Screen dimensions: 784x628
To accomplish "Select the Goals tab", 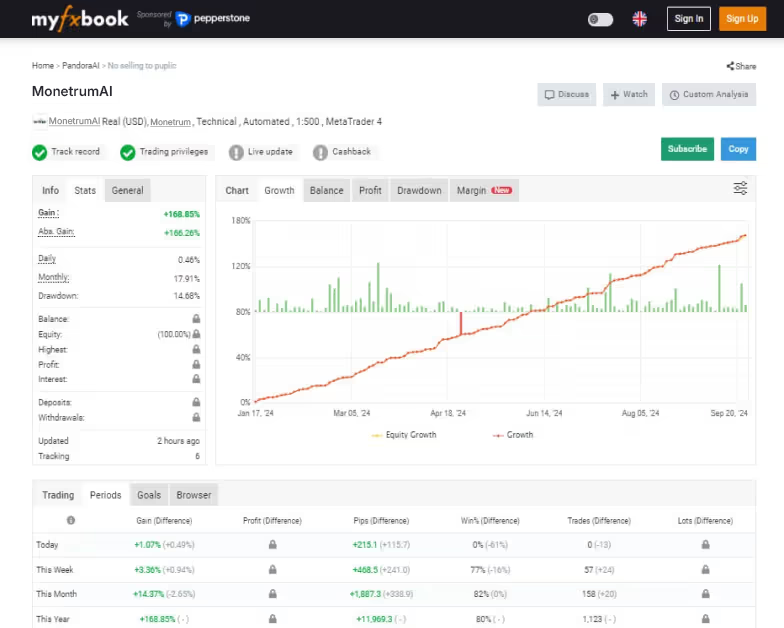I will coord(149,495).
